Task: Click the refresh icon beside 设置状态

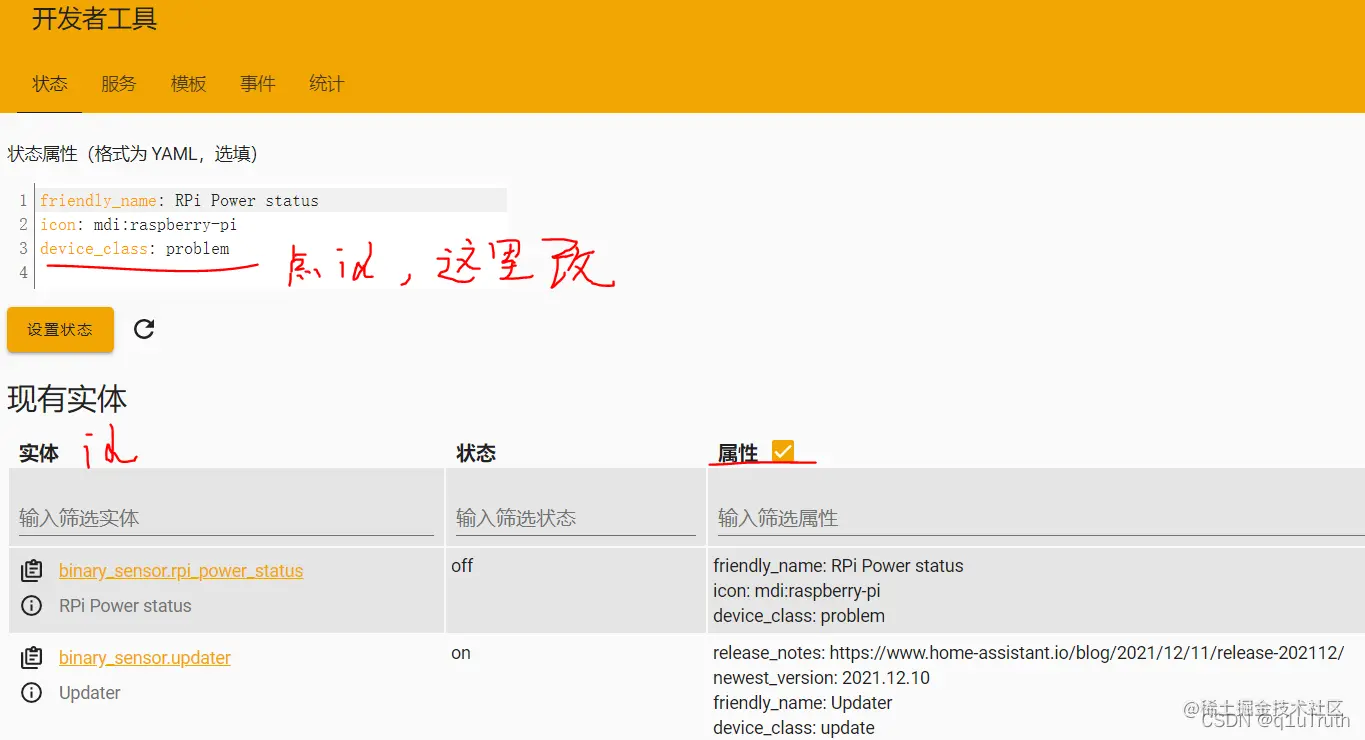Action: click(x=144, y=329)
